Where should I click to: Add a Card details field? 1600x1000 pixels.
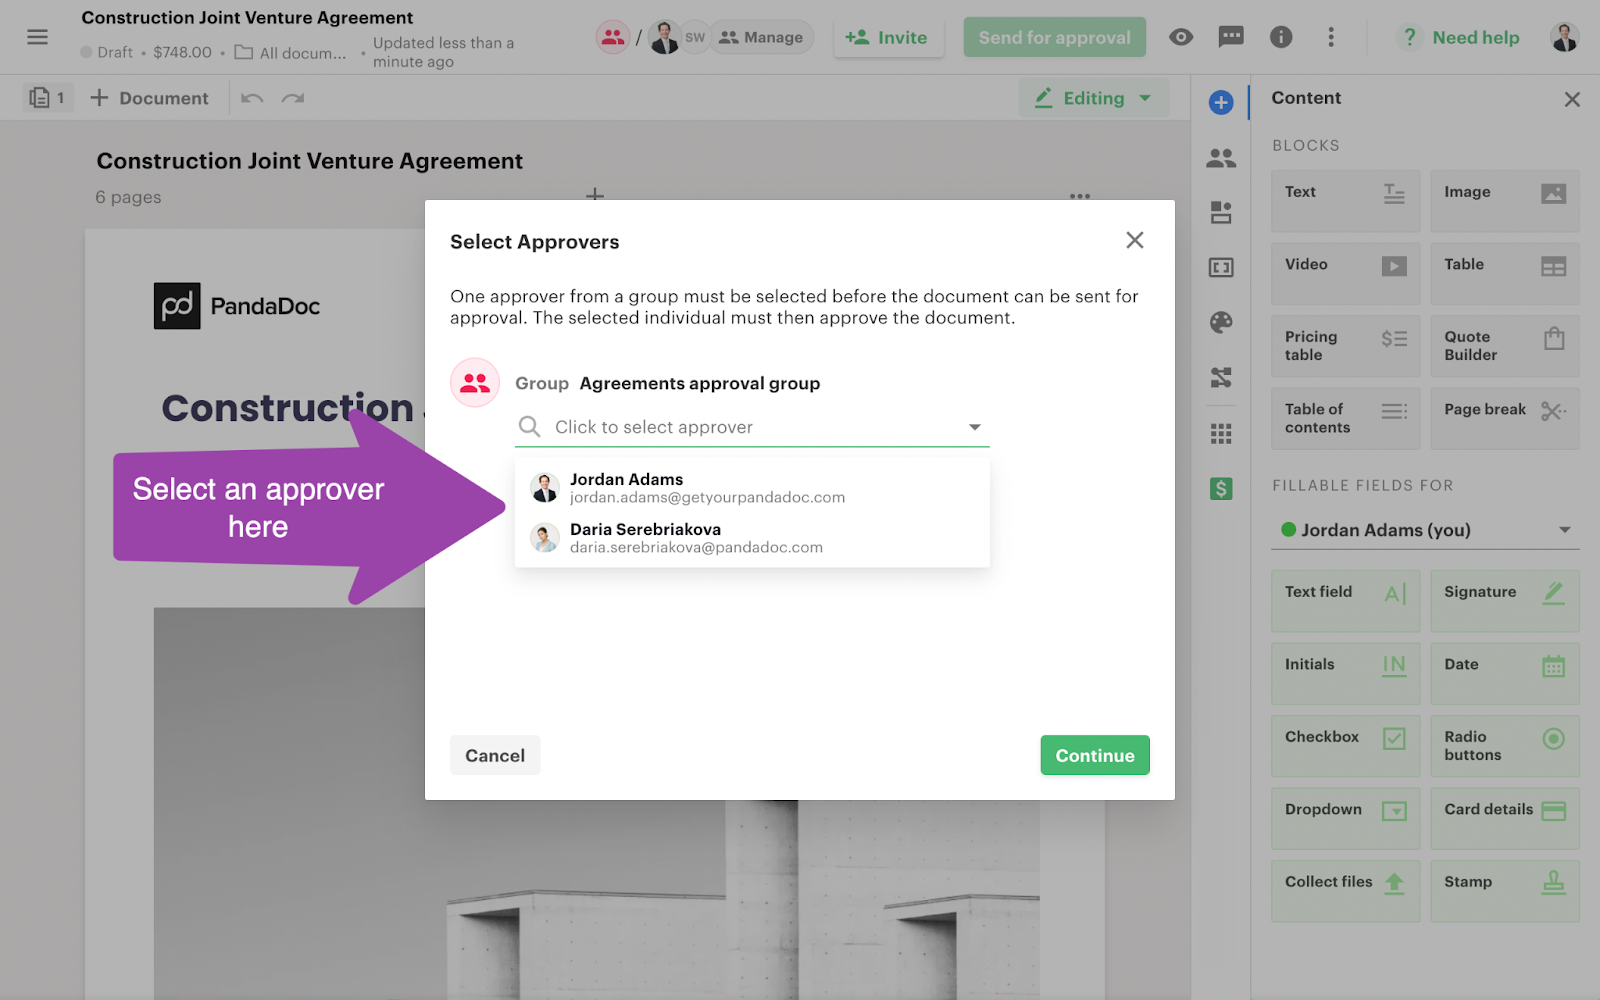pos(1505,818)
